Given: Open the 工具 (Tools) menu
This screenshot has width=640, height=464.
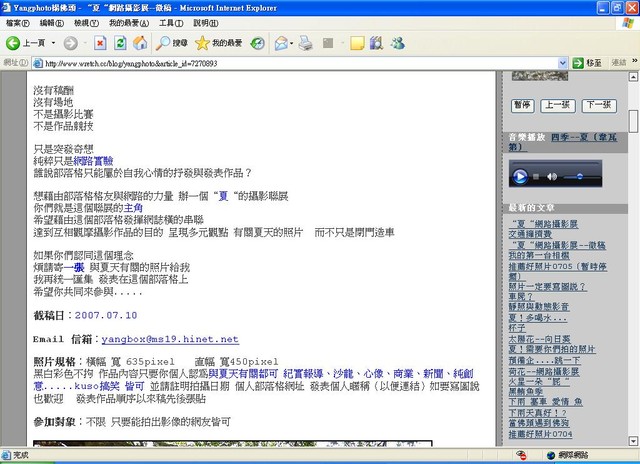Looking at the screenshot, I should [x=171, y=23].
